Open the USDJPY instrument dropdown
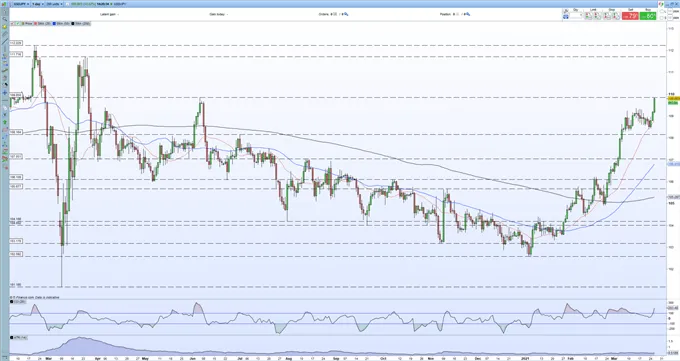The height and width of the screenshot is (361, 680). (x=21, y=4)
